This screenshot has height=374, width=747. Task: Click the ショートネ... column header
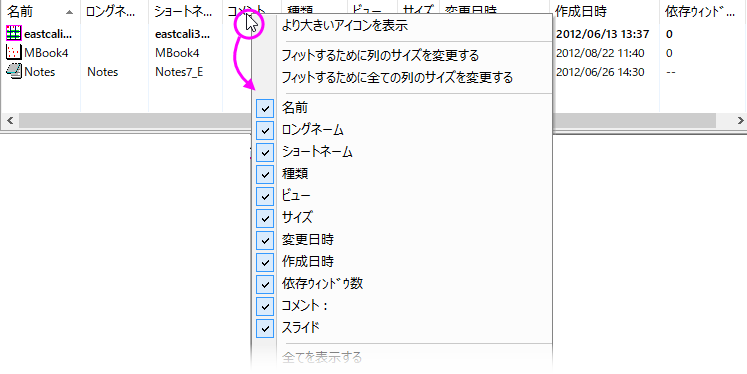click(x=185, y=12)
